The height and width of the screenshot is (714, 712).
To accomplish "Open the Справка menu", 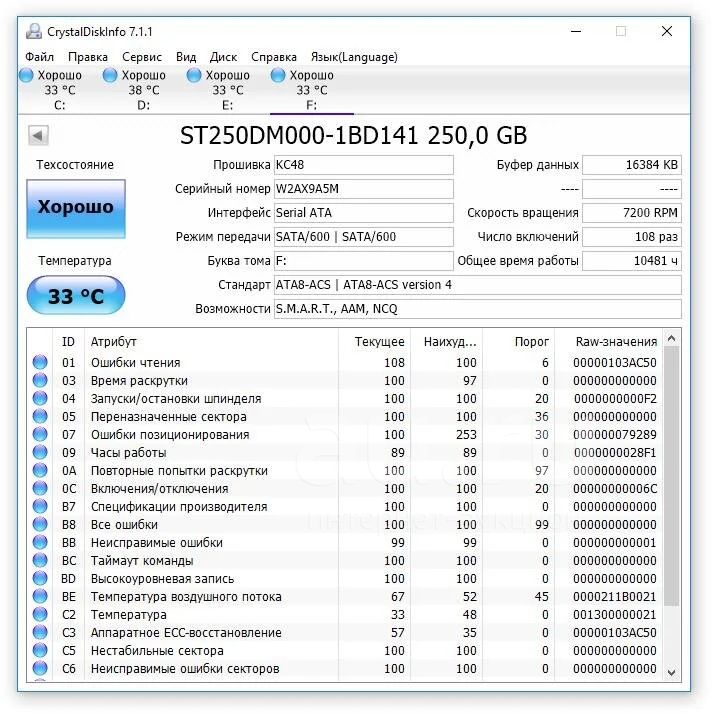I will [x=274, y=57].
